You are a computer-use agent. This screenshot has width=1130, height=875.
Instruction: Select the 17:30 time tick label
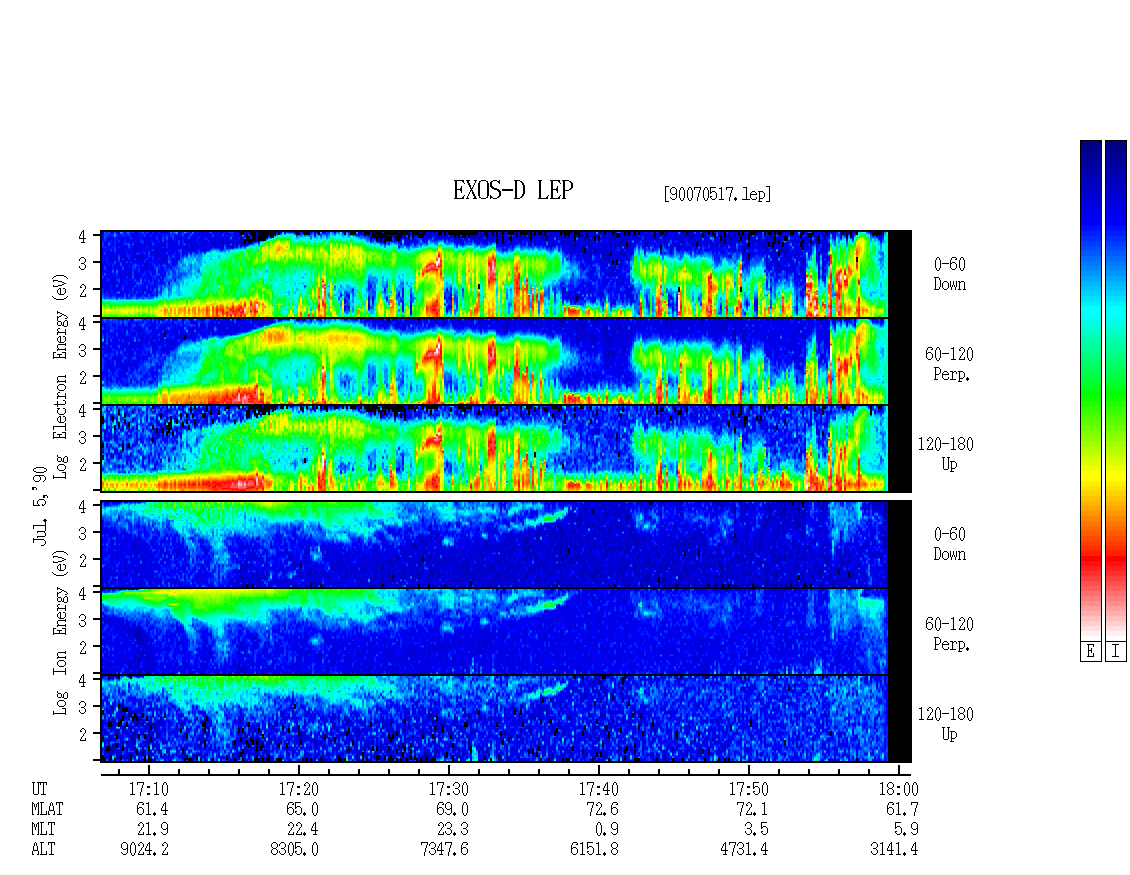[448, 789]
